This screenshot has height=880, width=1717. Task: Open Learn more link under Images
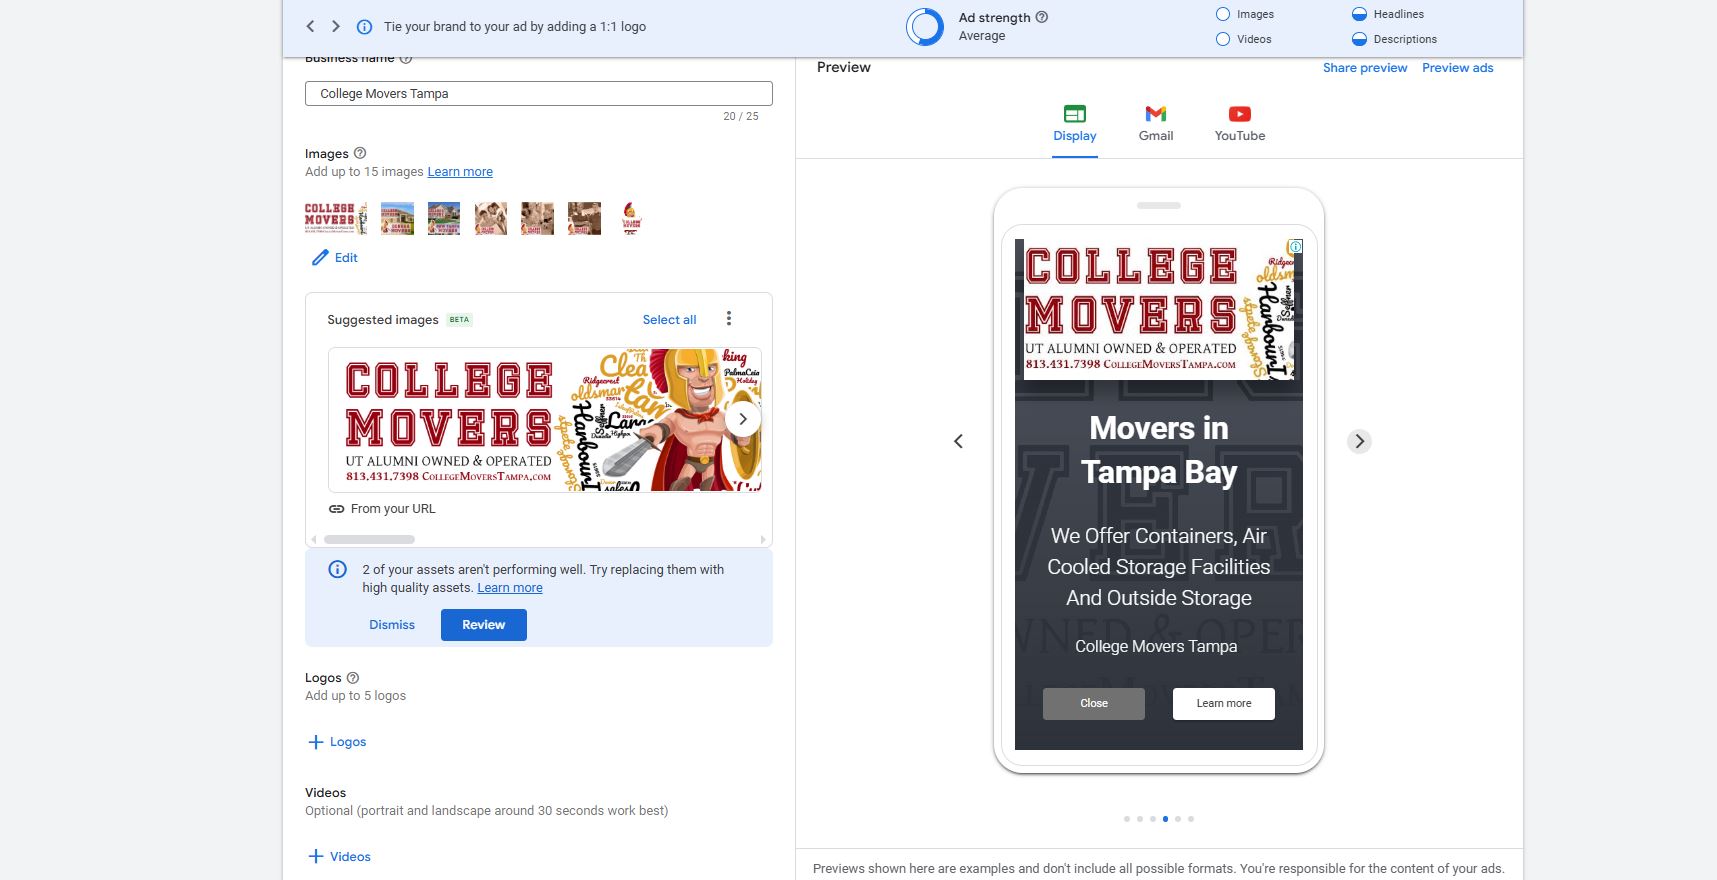point(460,172)
